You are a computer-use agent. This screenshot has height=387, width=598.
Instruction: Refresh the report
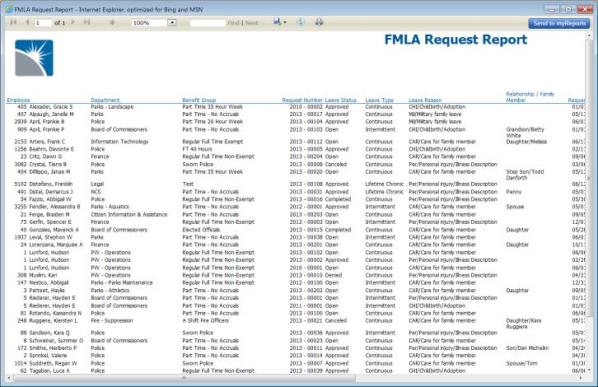pos(301,22)
